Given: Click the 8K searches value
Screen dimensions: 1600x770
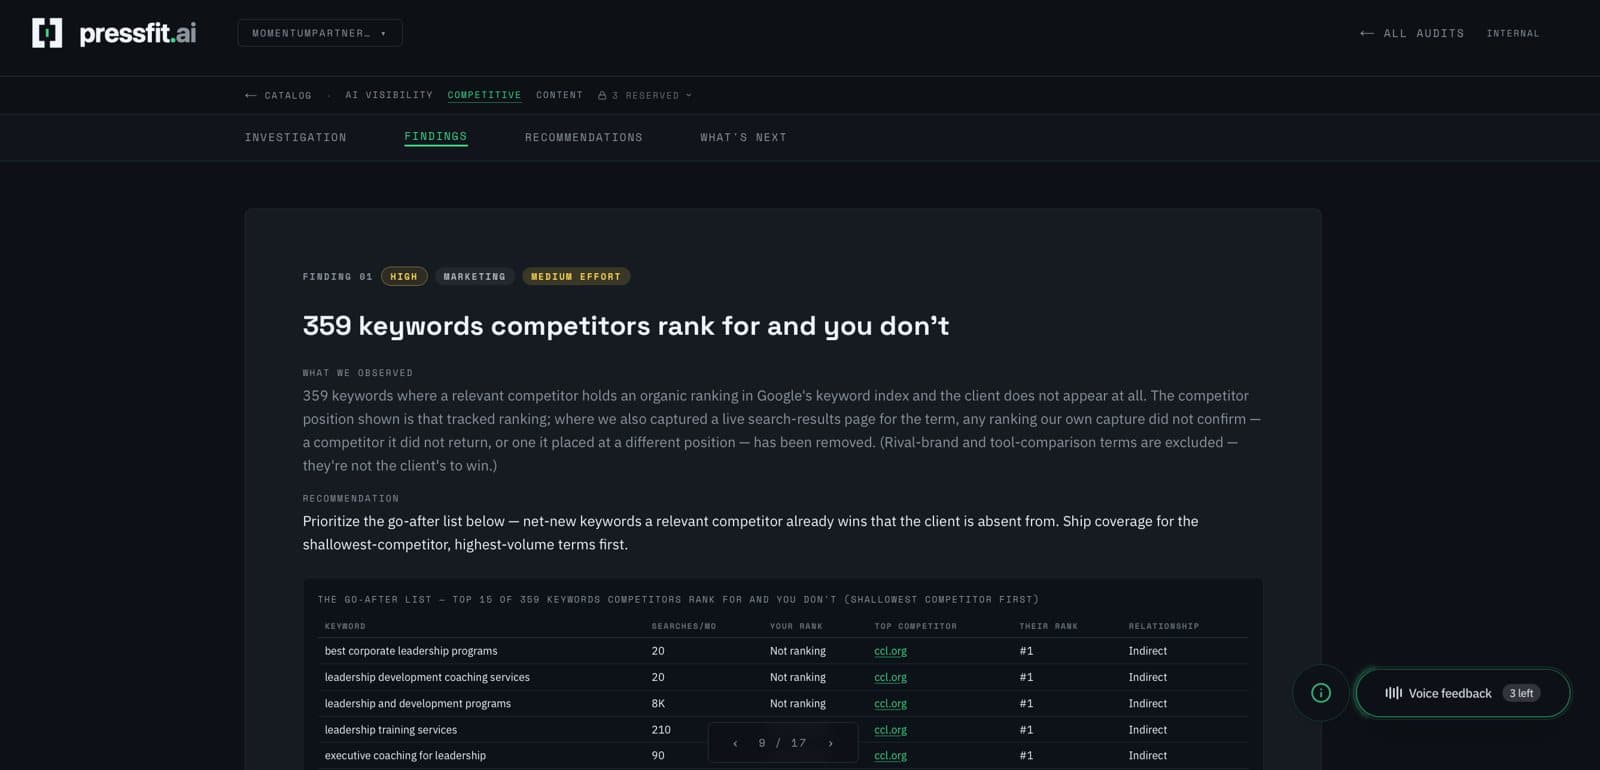Looking at the screenshot, I should 658,703.
